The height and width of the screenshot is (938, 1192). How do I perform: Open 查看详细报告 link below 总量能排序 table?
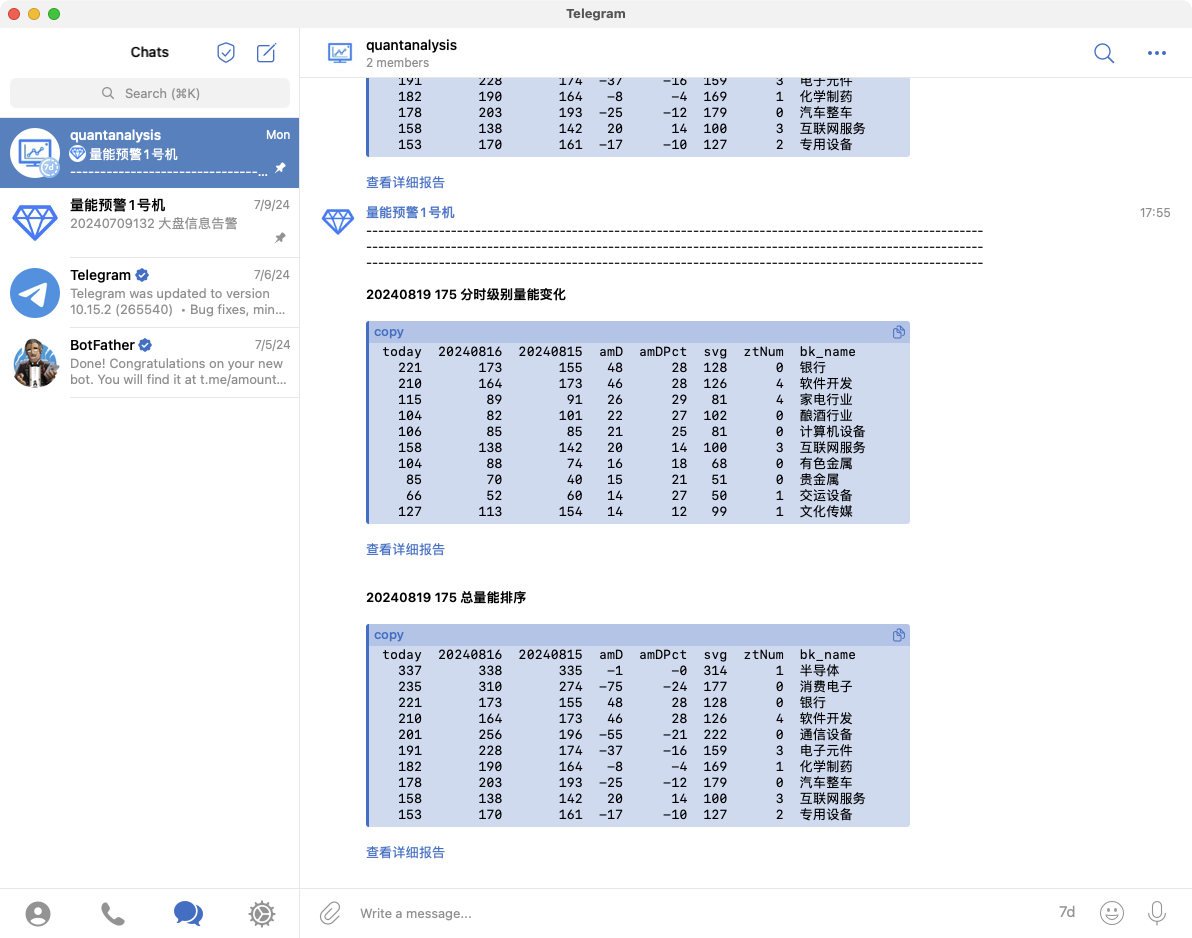point(405,853)
